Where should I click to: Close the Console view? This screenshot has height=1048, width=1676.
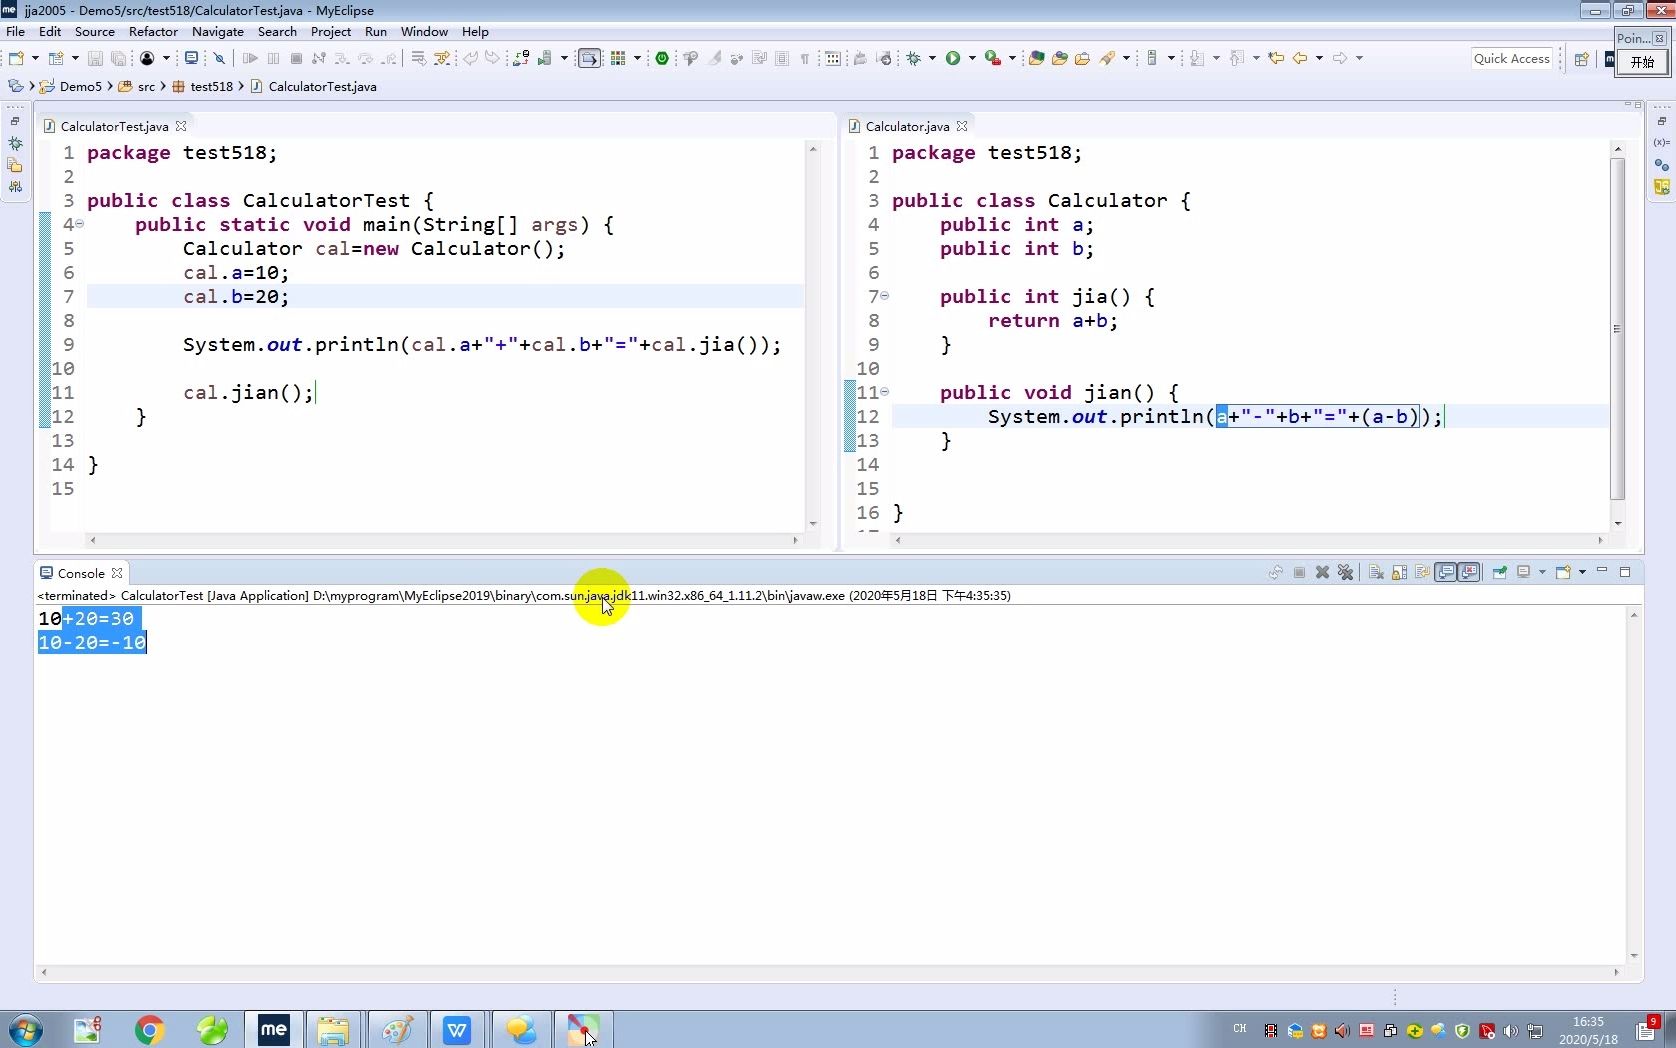[x=117, y=573]
